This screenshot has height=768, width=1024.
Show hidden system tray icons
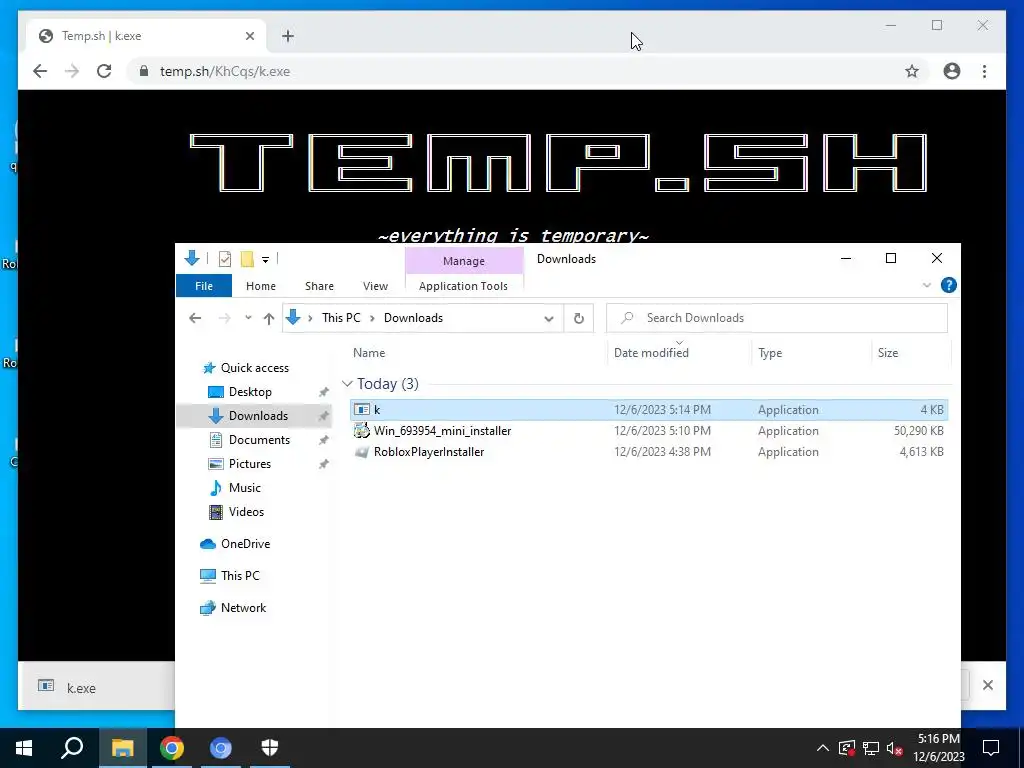tap(823, 748)
